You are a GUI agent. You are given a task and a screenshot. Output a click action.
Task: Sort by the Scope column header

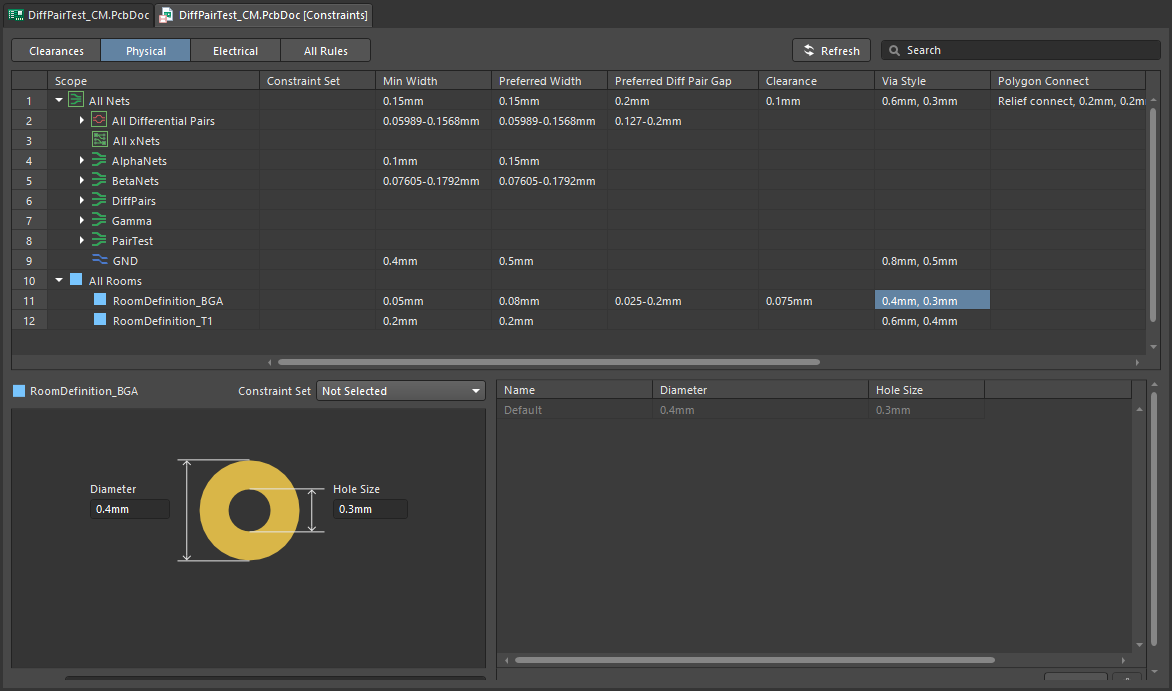[x=153, y=81]
